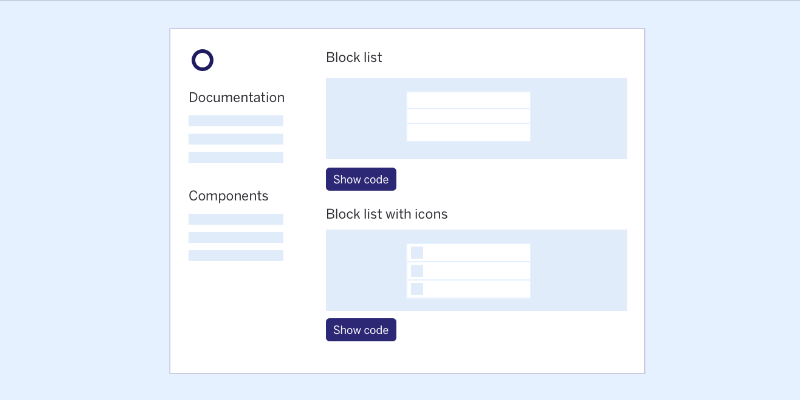The image size is (800, 400).
Task: Open the Documentation section heading
Action: 236,98
